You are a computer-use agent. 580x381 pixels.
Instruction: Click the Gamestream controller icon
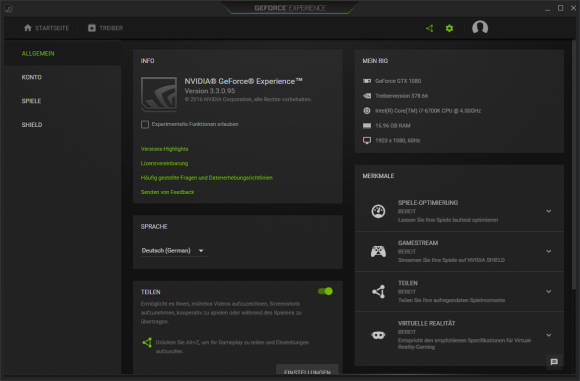(x=378, y=252)
